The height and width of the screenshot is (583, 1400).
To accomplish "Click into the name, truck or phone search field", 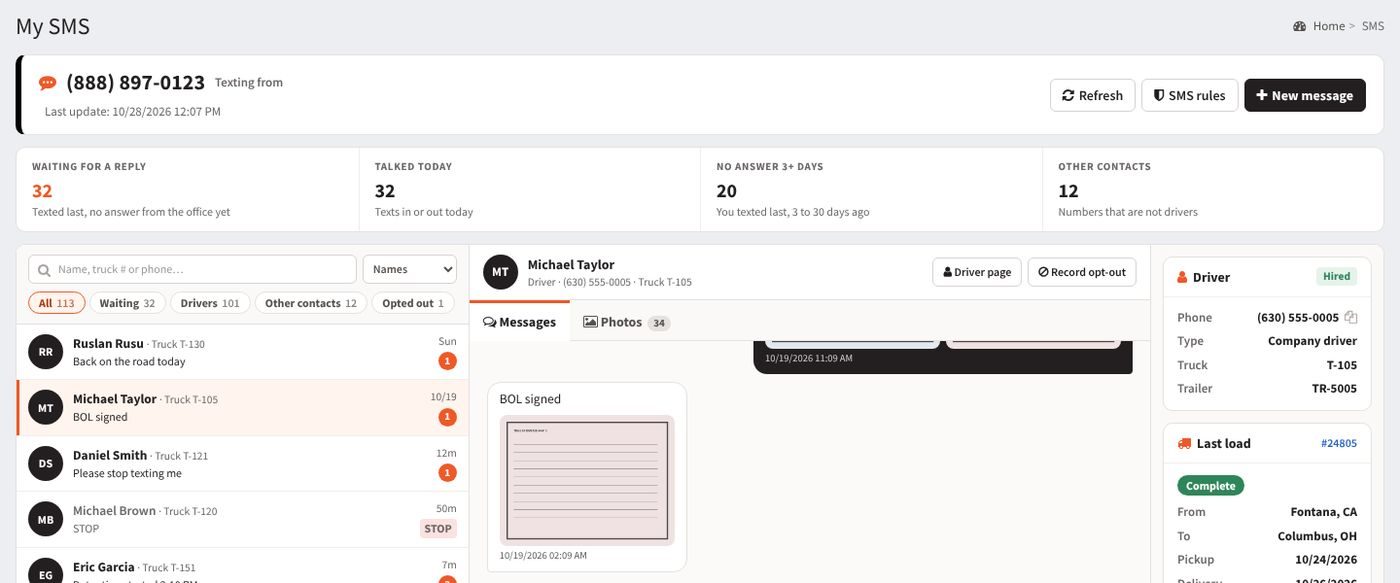I will click(x=192, y=269).
